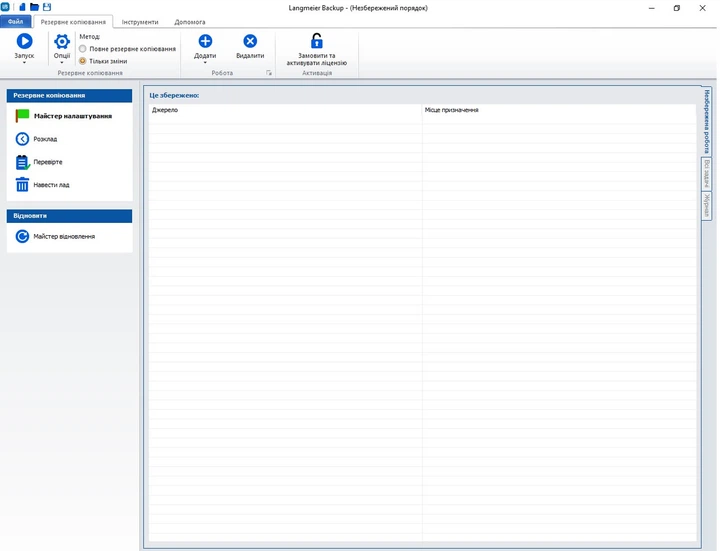The width and height of the screenshot is (720, 551).
Task: Click the Видалити delete icon
Action: 250,41
